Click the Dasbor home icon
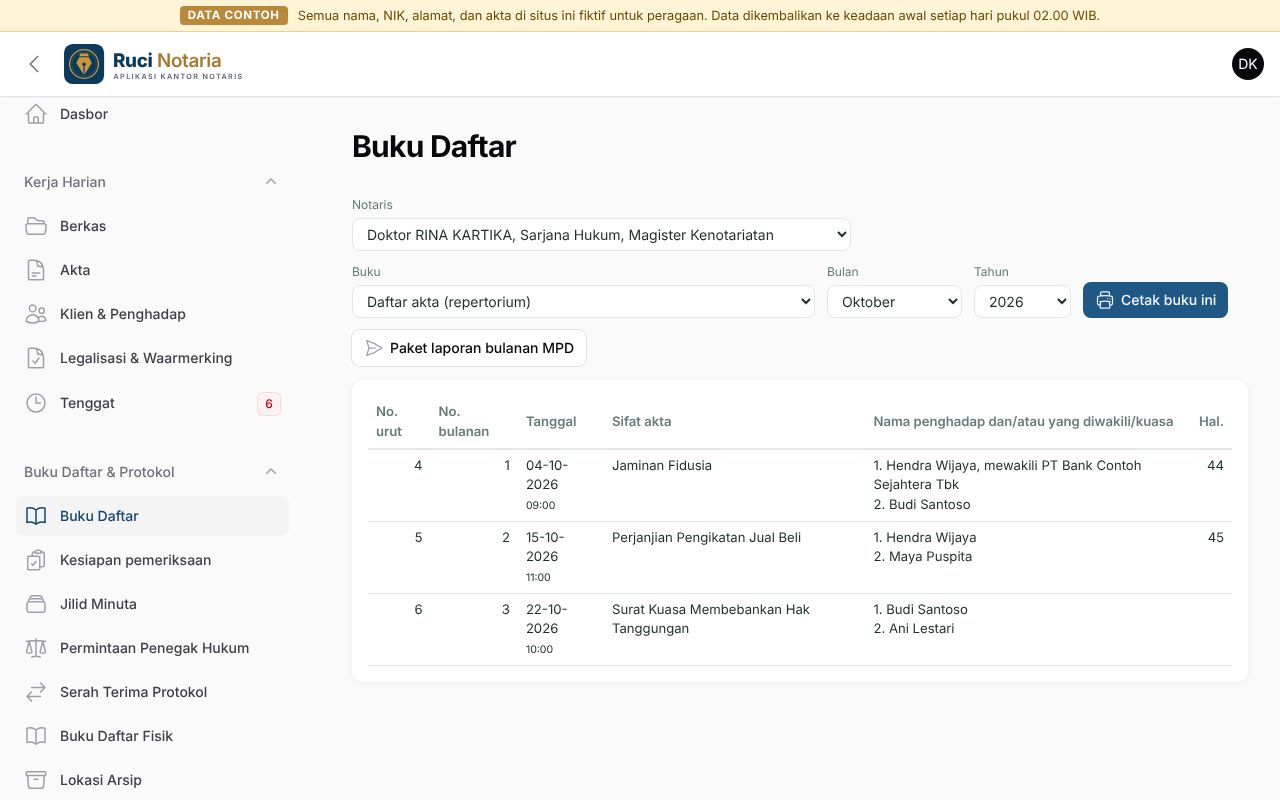 pyautogui.click(x=36, y=114)
